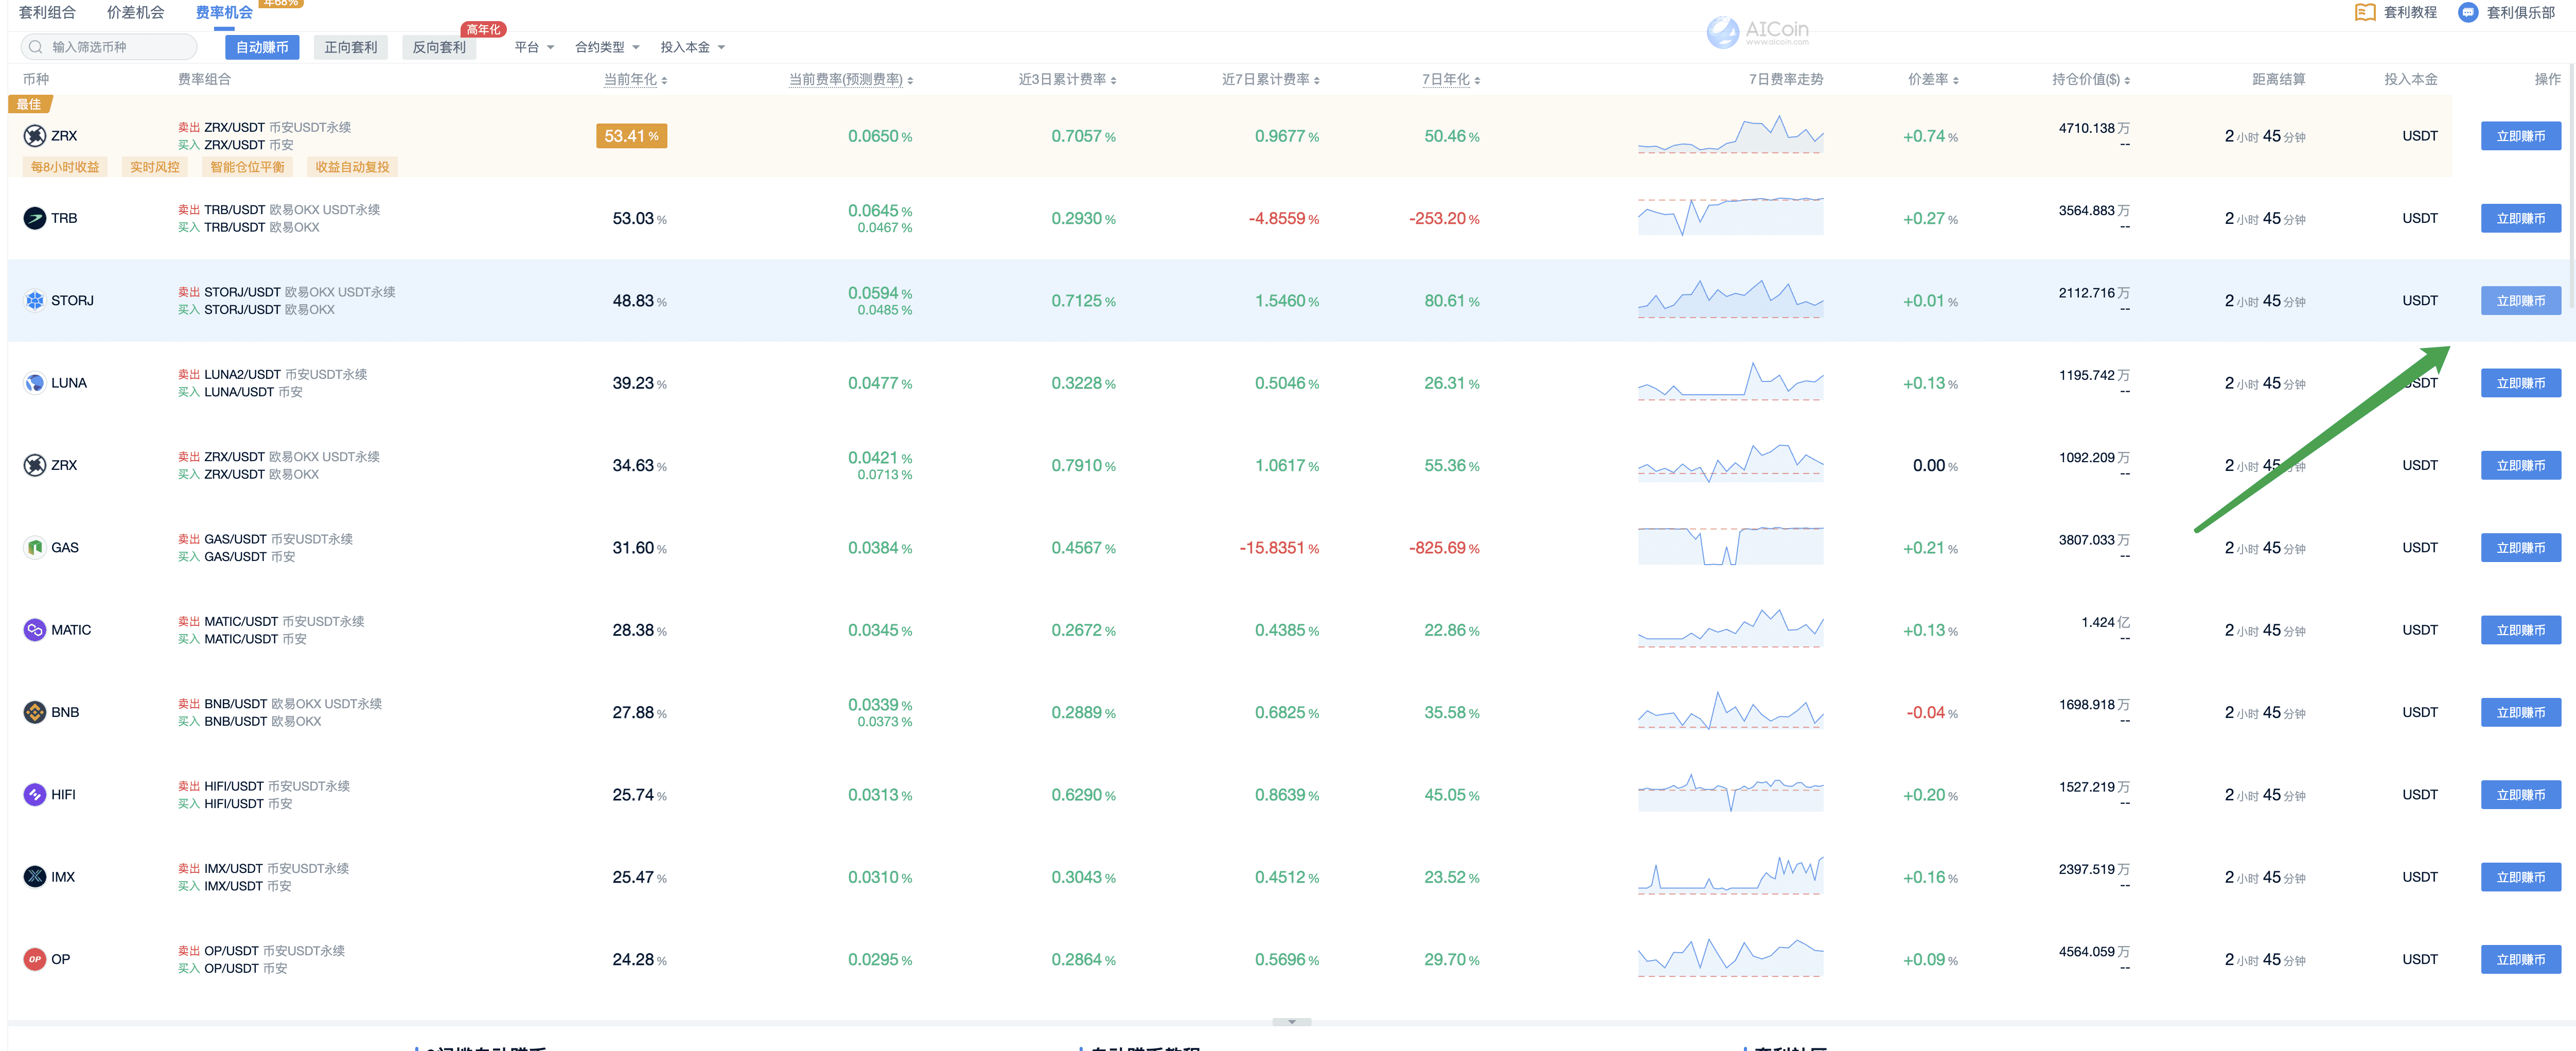Click 立即赚币 for the OP row
2576x1051 pixels.
tap(2520, 959)
